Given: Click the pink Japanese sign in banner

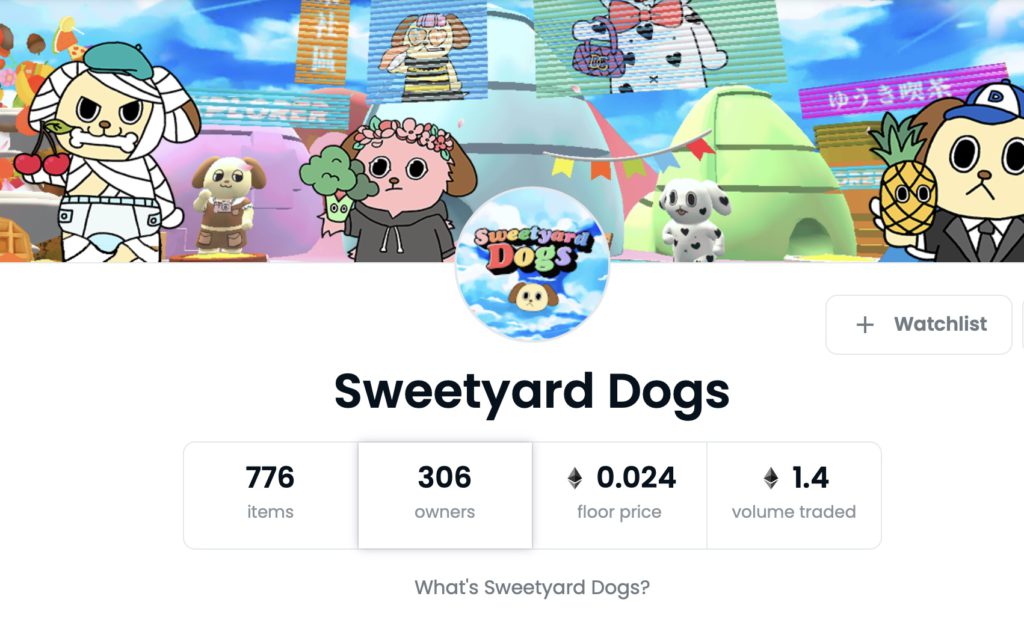Looking at the screenshot, I should pos(901,91).
